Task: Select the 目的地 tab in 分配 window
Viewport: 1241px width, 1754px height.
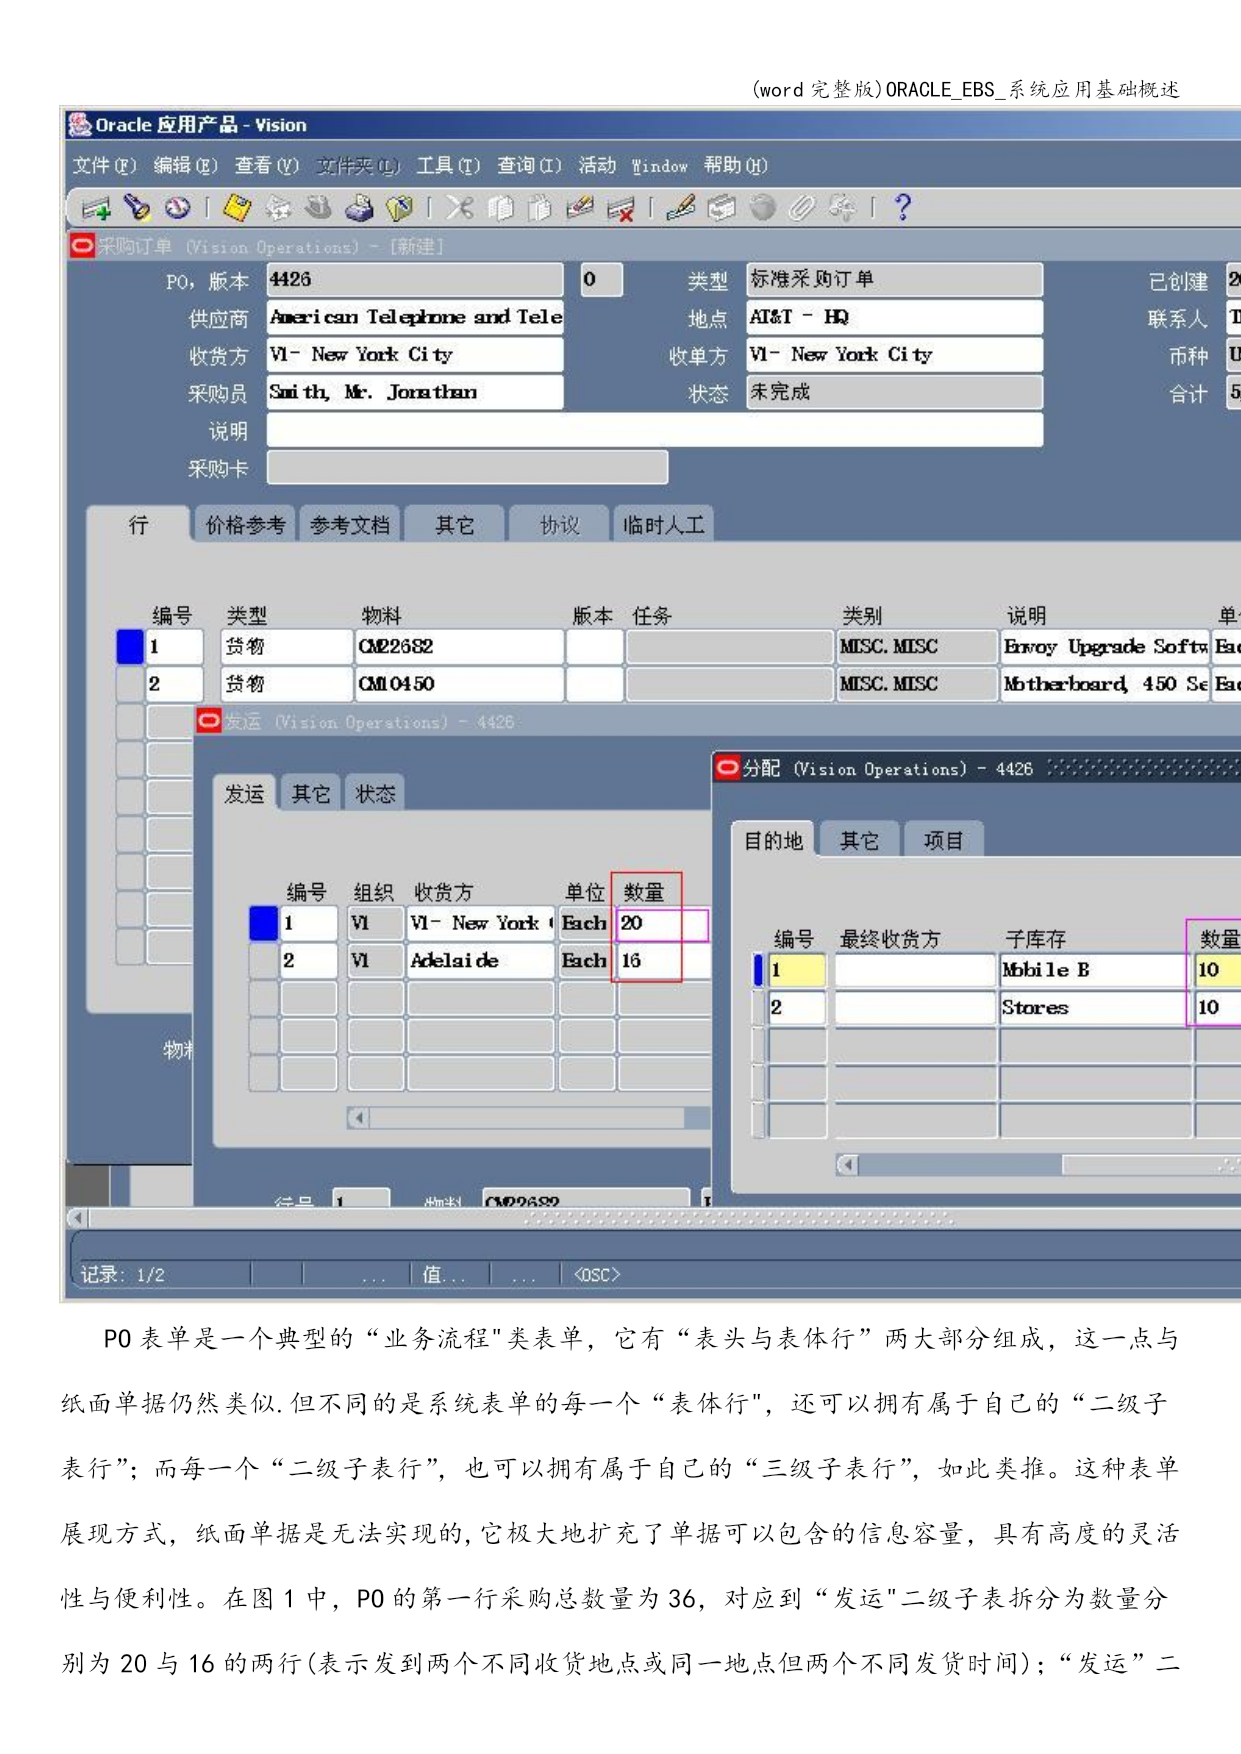Action: (773, 840)
